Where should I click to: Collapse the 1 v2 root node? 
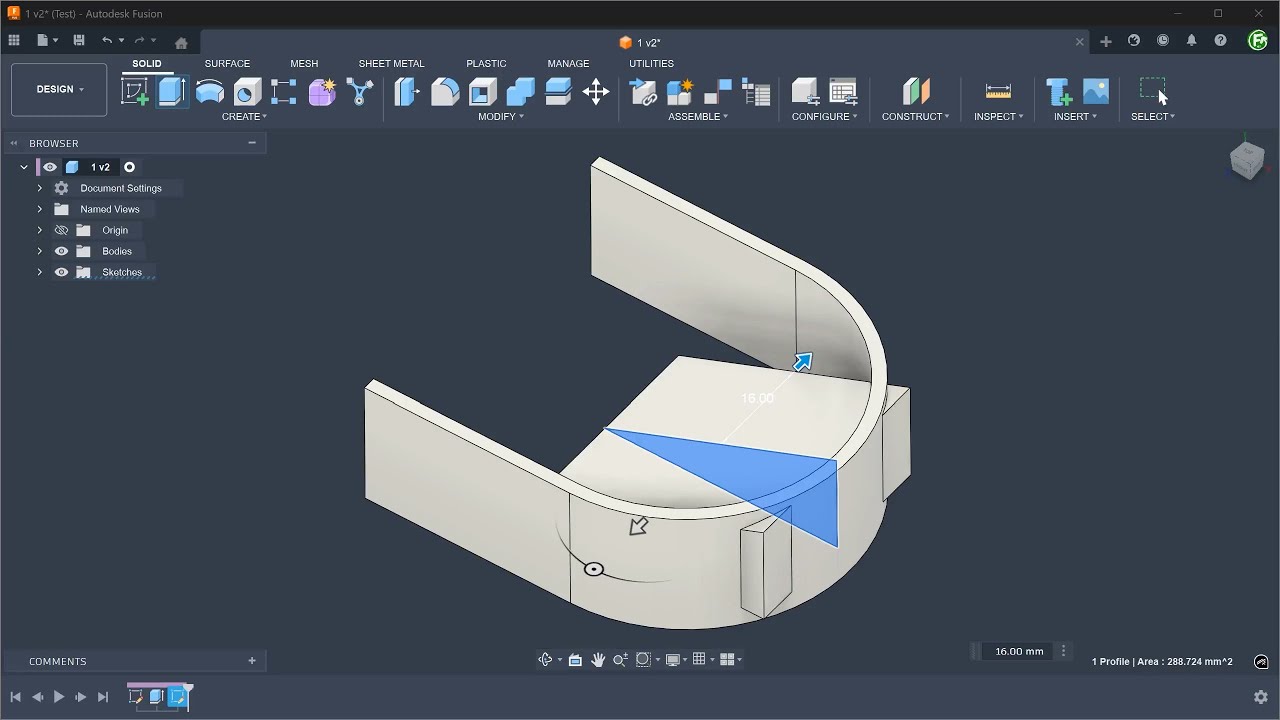click(24, 167)
